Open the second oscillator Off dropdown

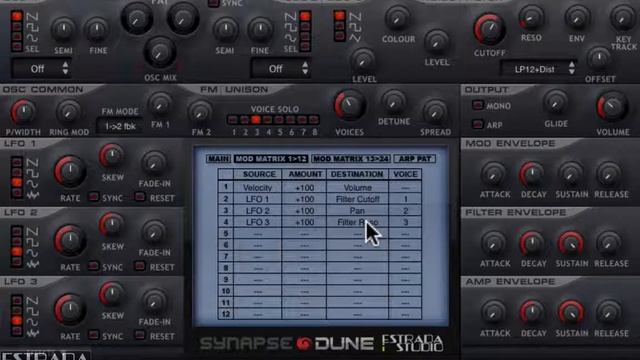point(280,69)
